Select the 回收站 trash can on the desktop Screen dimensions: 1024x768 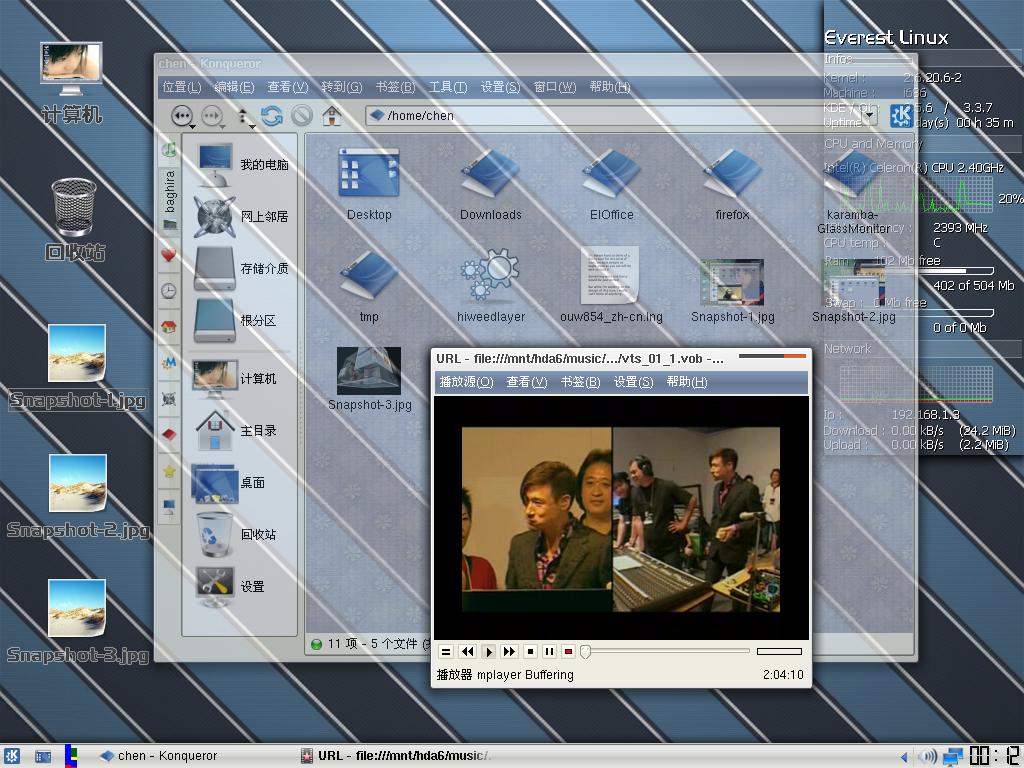(x=74, y=219)
